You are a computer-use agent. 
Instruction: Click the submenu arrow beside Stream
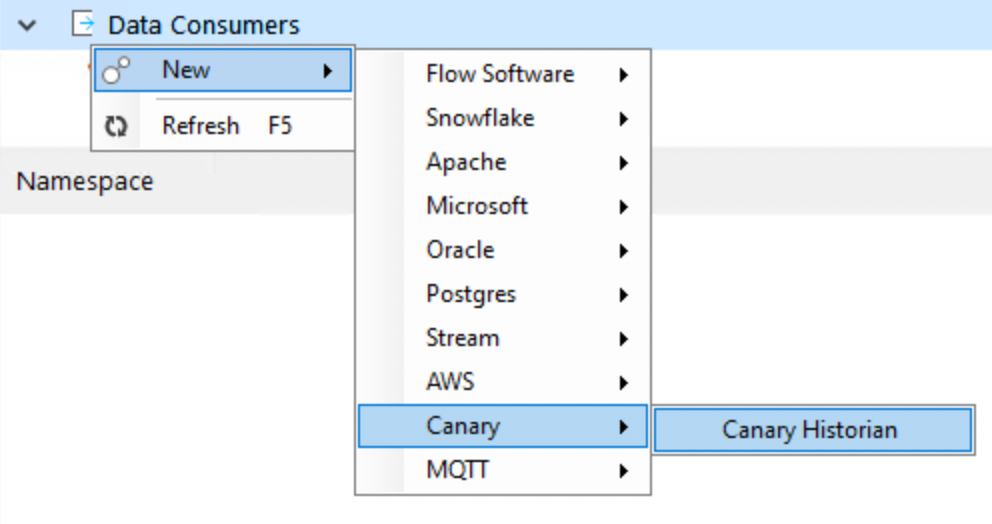[624, 339]
